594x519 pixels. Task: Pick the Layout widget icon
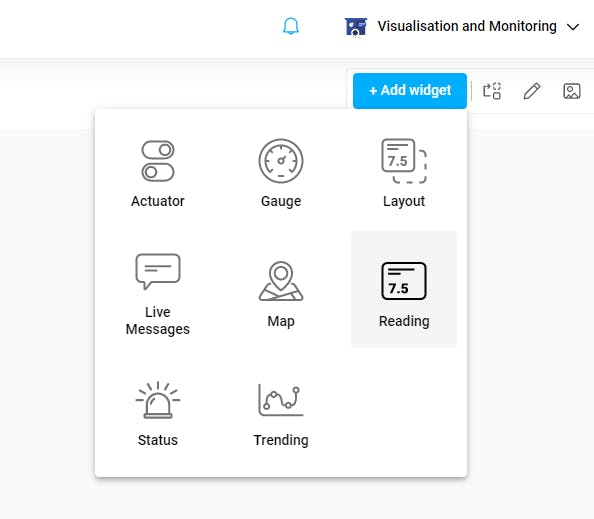pyautogui.click(x=404, y=161)
